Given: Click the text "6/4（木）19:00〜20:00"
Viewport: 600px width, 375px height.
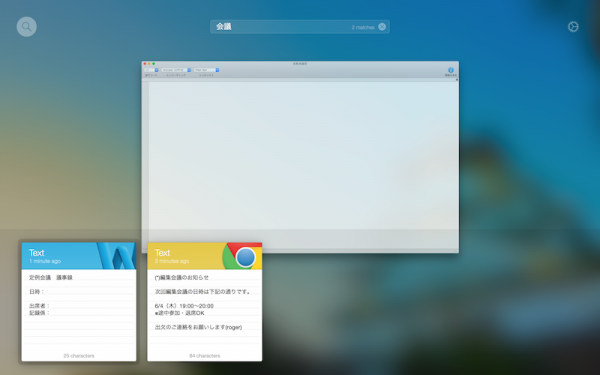Looking at the screenshot, I should [x=184, y=306].
